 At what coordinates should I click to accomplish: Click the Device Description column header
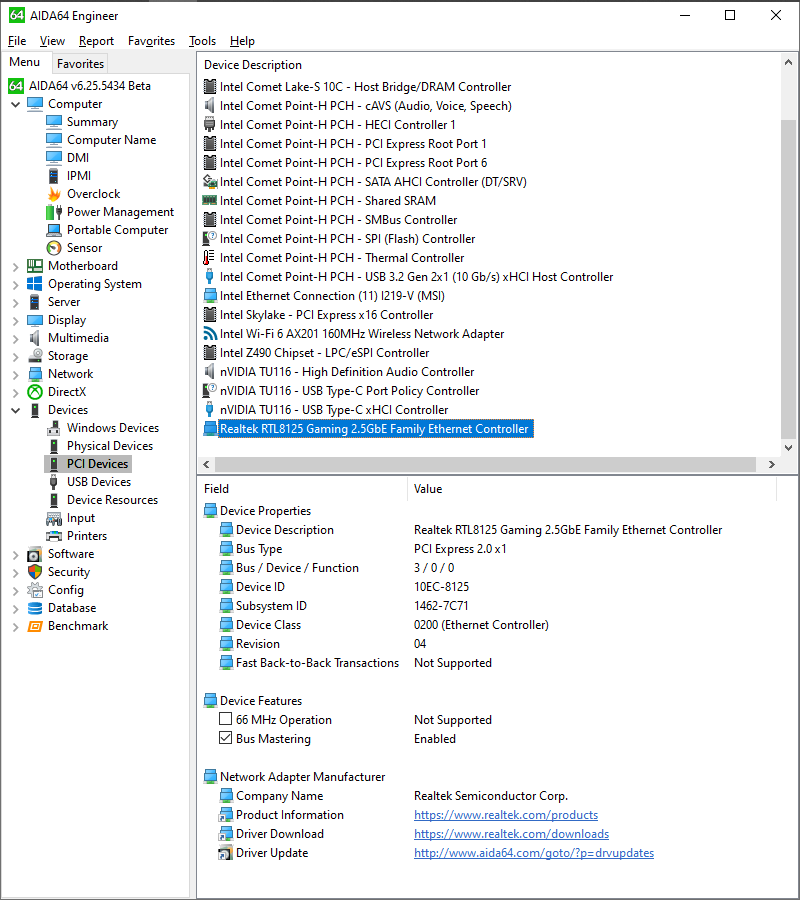coord(253,65)
